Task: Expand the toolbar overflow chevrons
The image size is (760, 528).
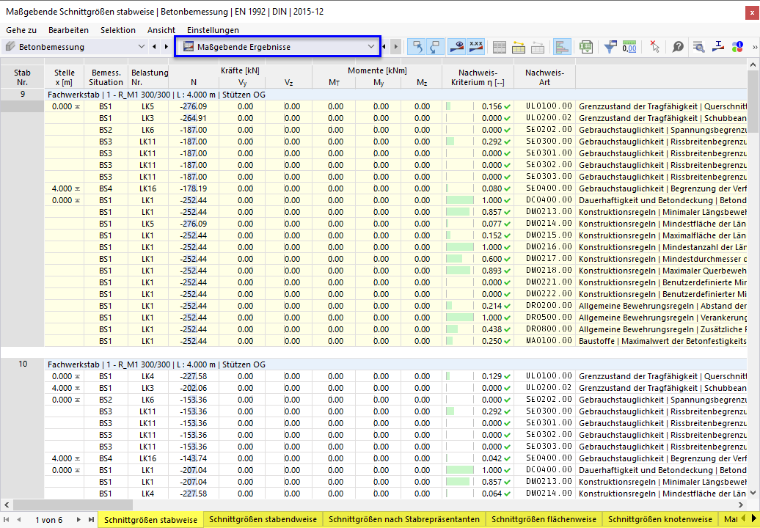Action: 754,47
